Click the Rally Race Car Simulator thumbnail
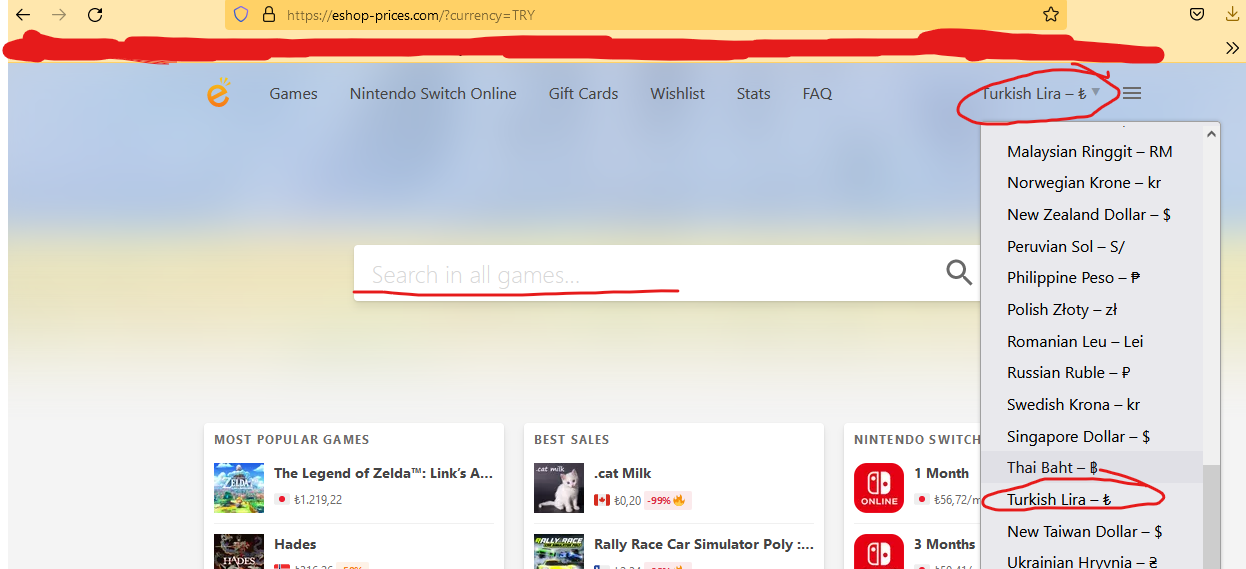 (x=559, y=552)
